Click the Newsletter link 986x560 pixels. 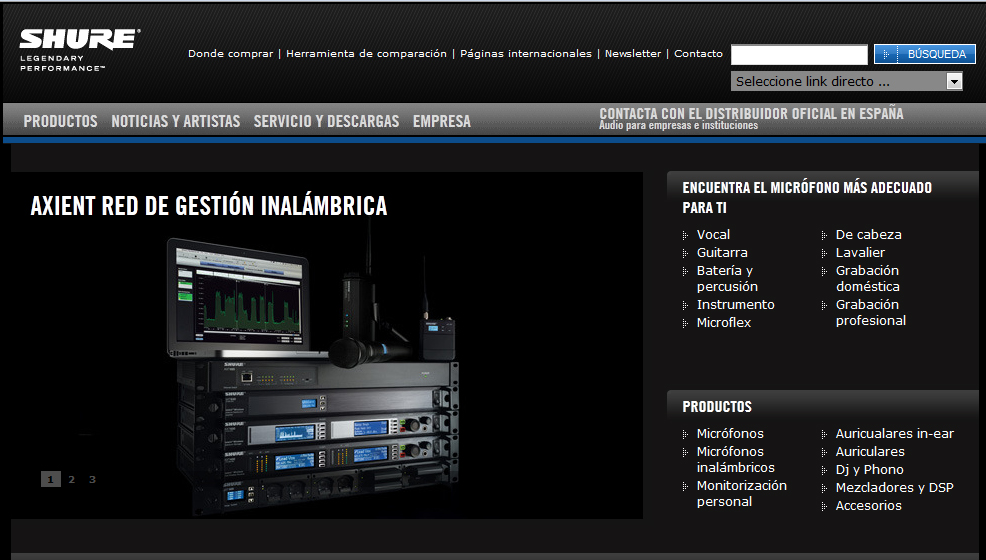point(632,54)
